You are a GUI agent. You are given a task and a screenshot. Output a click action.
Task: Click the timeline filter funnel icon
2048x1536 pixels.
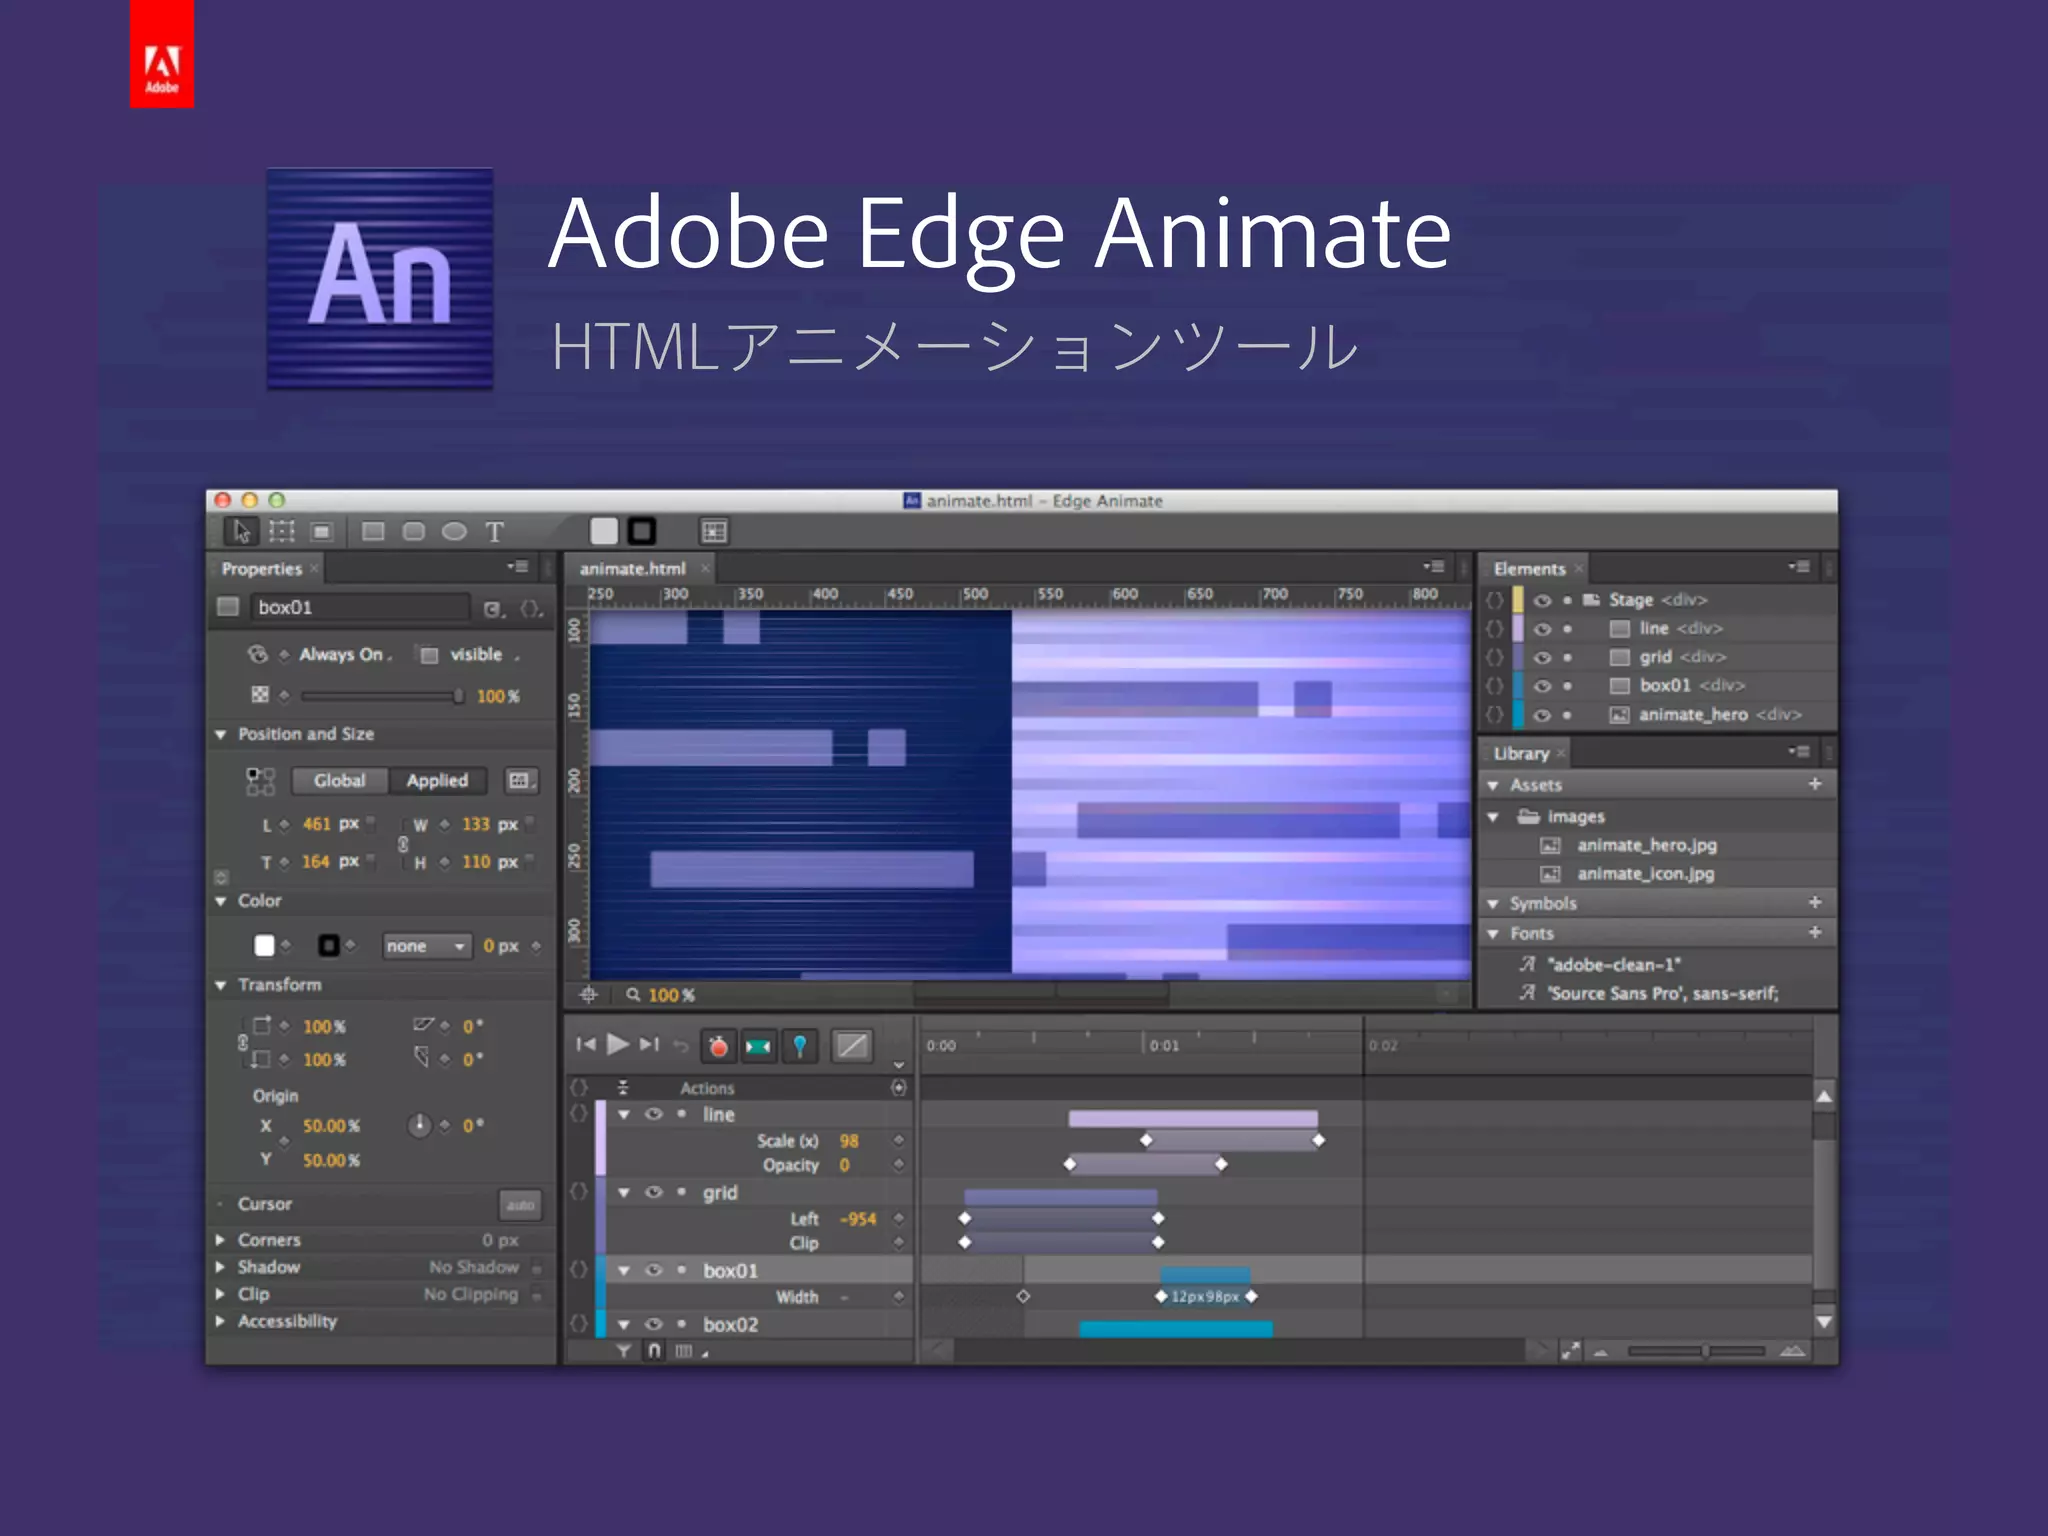click(x=623, y=1351)
